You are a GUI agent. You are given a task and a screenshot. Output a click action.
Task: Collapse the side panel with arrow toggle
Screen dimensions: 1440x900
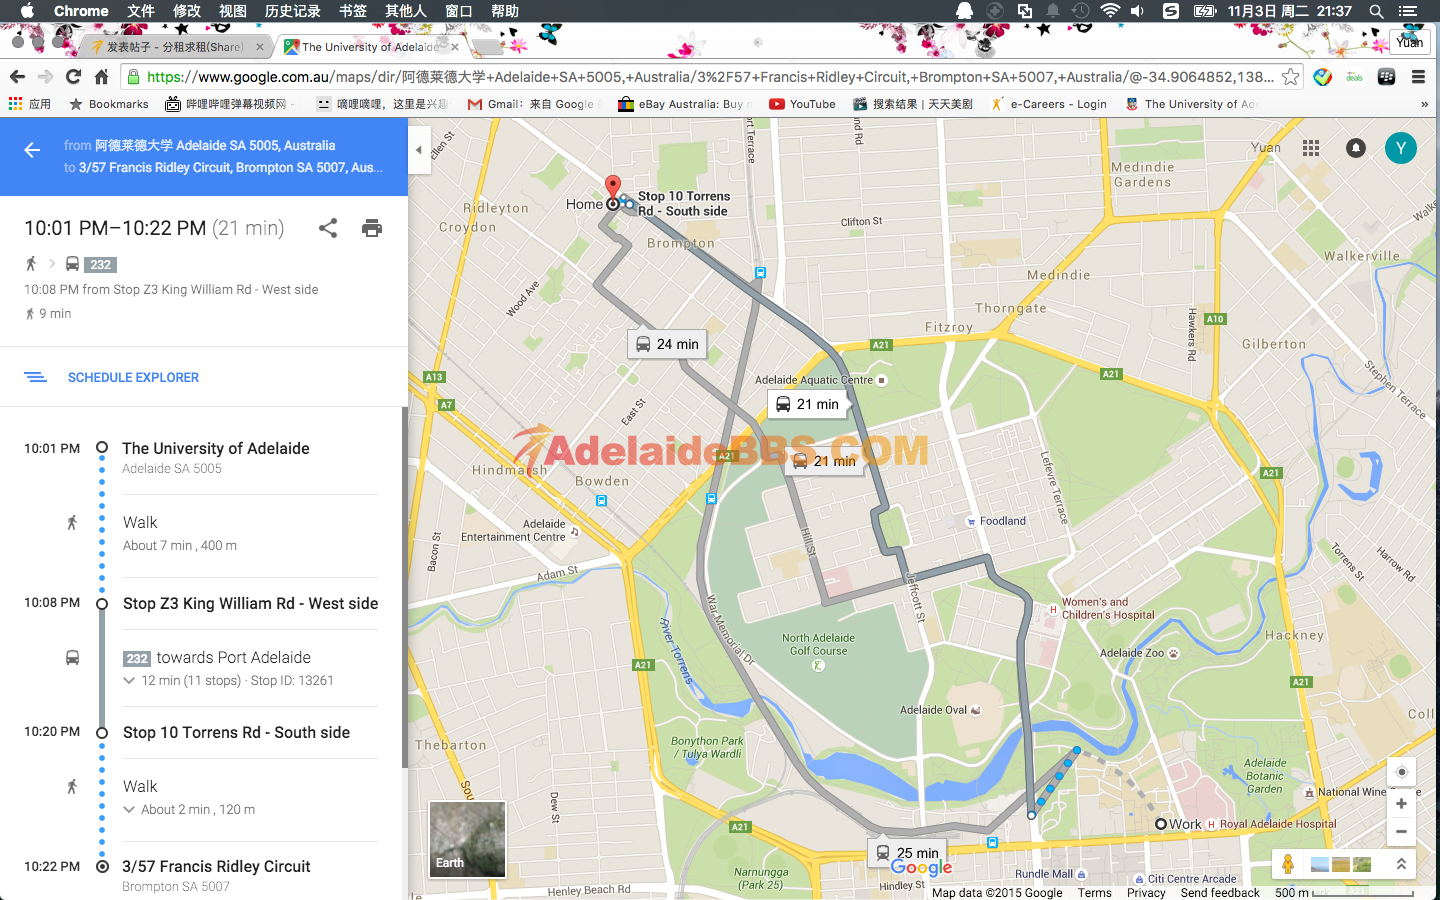tap(419, 150)
